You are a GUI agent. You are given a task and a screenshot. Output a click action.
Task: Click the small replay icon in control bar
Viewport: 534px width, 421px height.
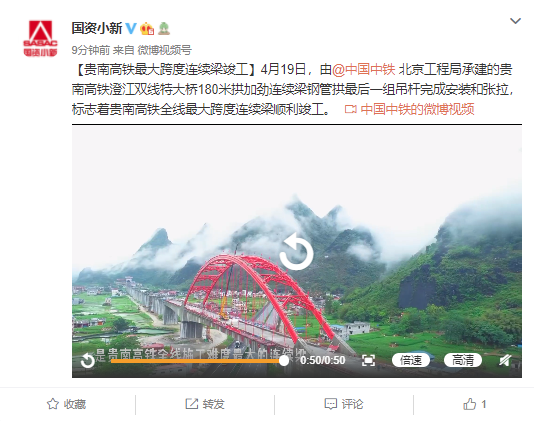click(x=88, y=360)
